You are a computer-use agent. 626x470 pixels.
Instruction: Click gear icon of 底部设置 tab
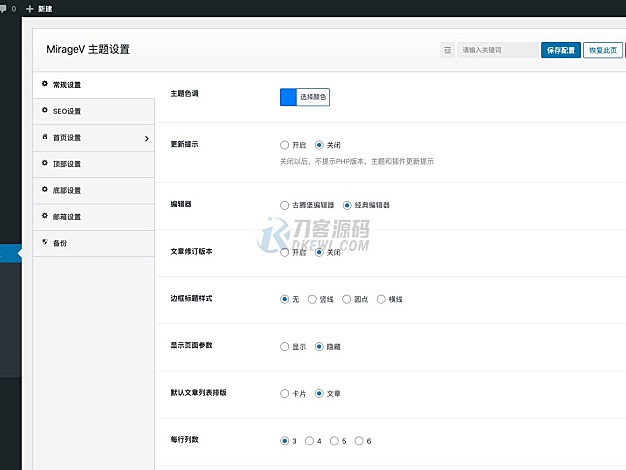pos(45,189)
